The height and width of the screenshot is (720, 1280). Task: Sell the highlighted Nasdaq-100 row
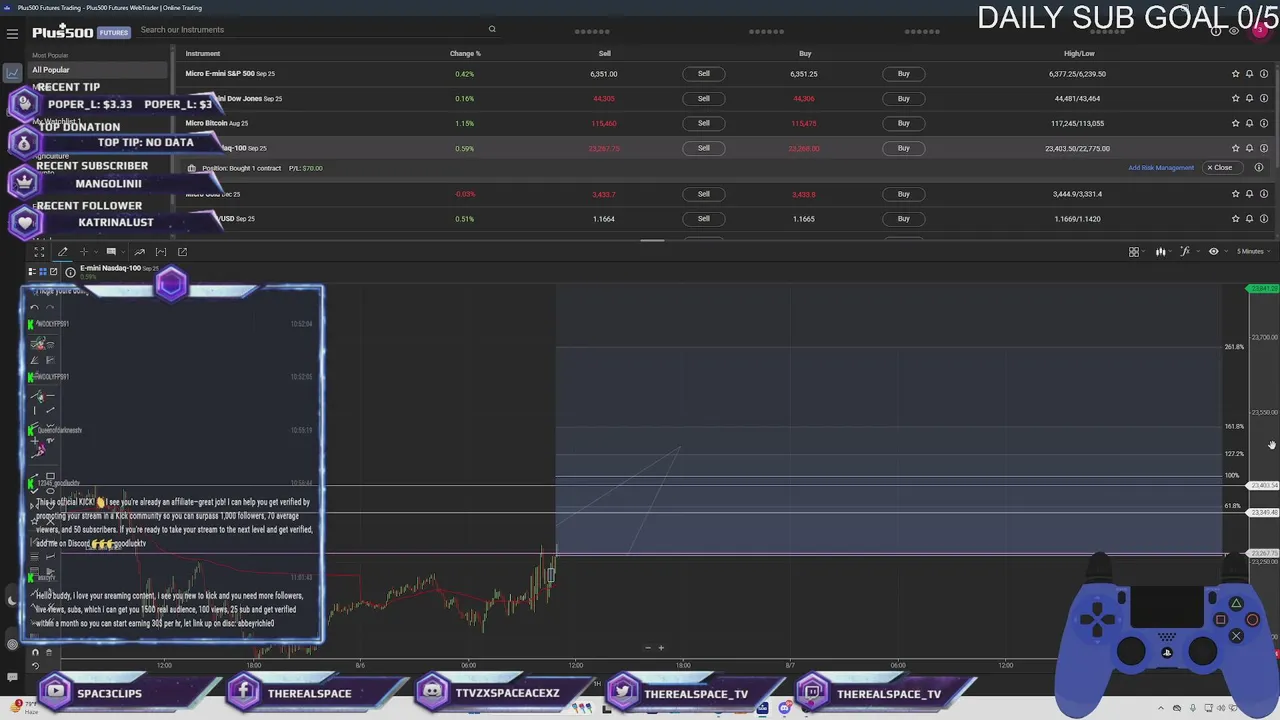(703, 148)
